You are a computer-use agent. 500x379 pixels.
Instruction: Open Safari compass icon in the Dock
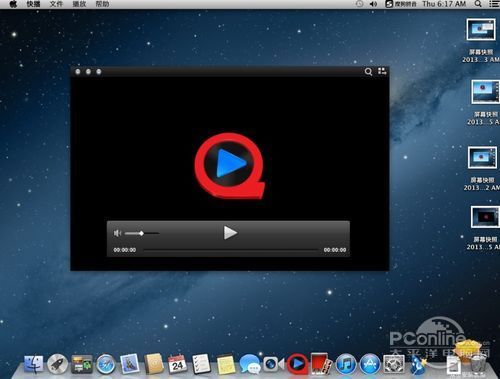pyautogui.click(x=106, y=364)
